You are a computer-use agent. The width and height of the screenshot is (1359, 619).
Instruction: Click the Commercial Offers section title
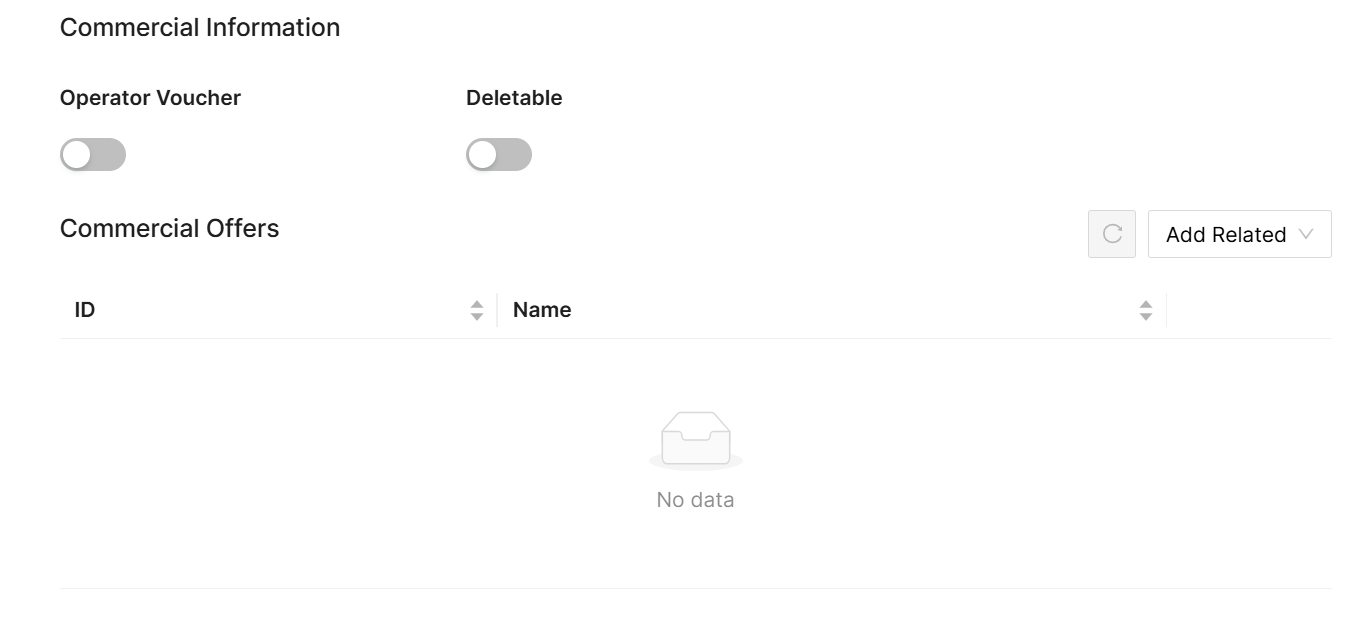(x=169, y=229)
